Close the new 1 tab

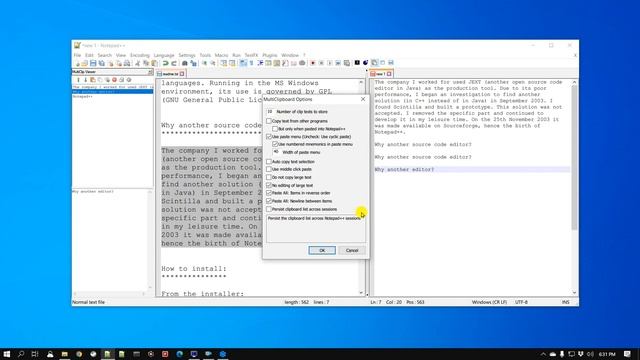[x=389, y=74]
